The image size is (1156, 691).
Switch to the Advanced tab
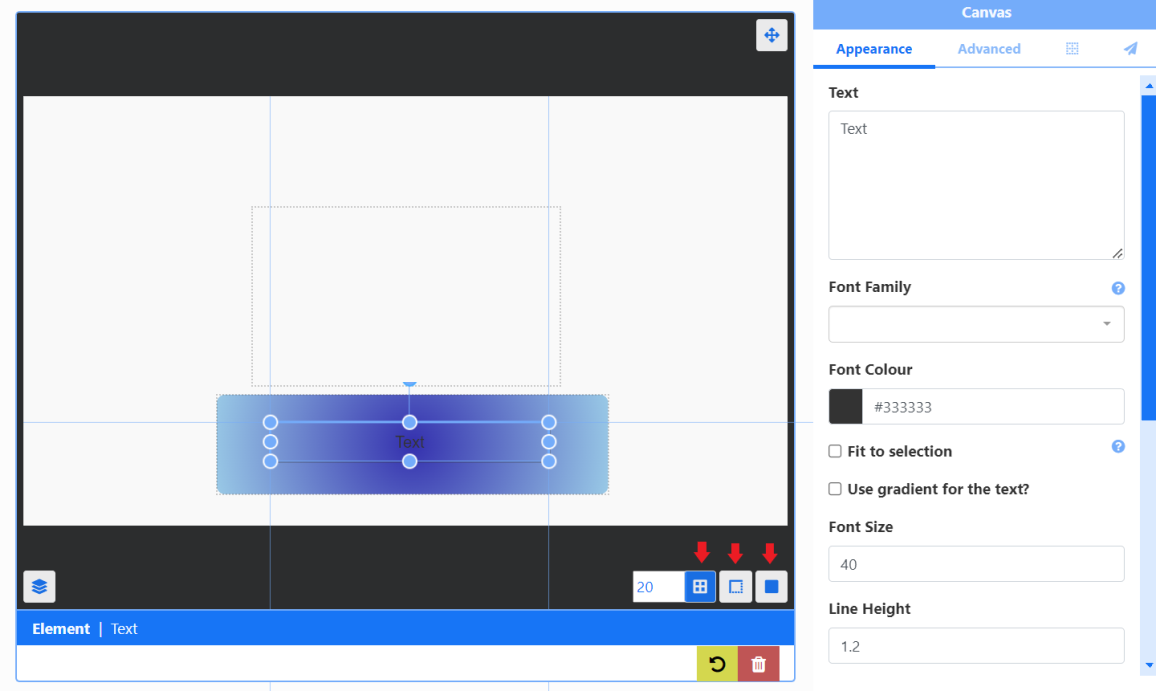[988, 49]
